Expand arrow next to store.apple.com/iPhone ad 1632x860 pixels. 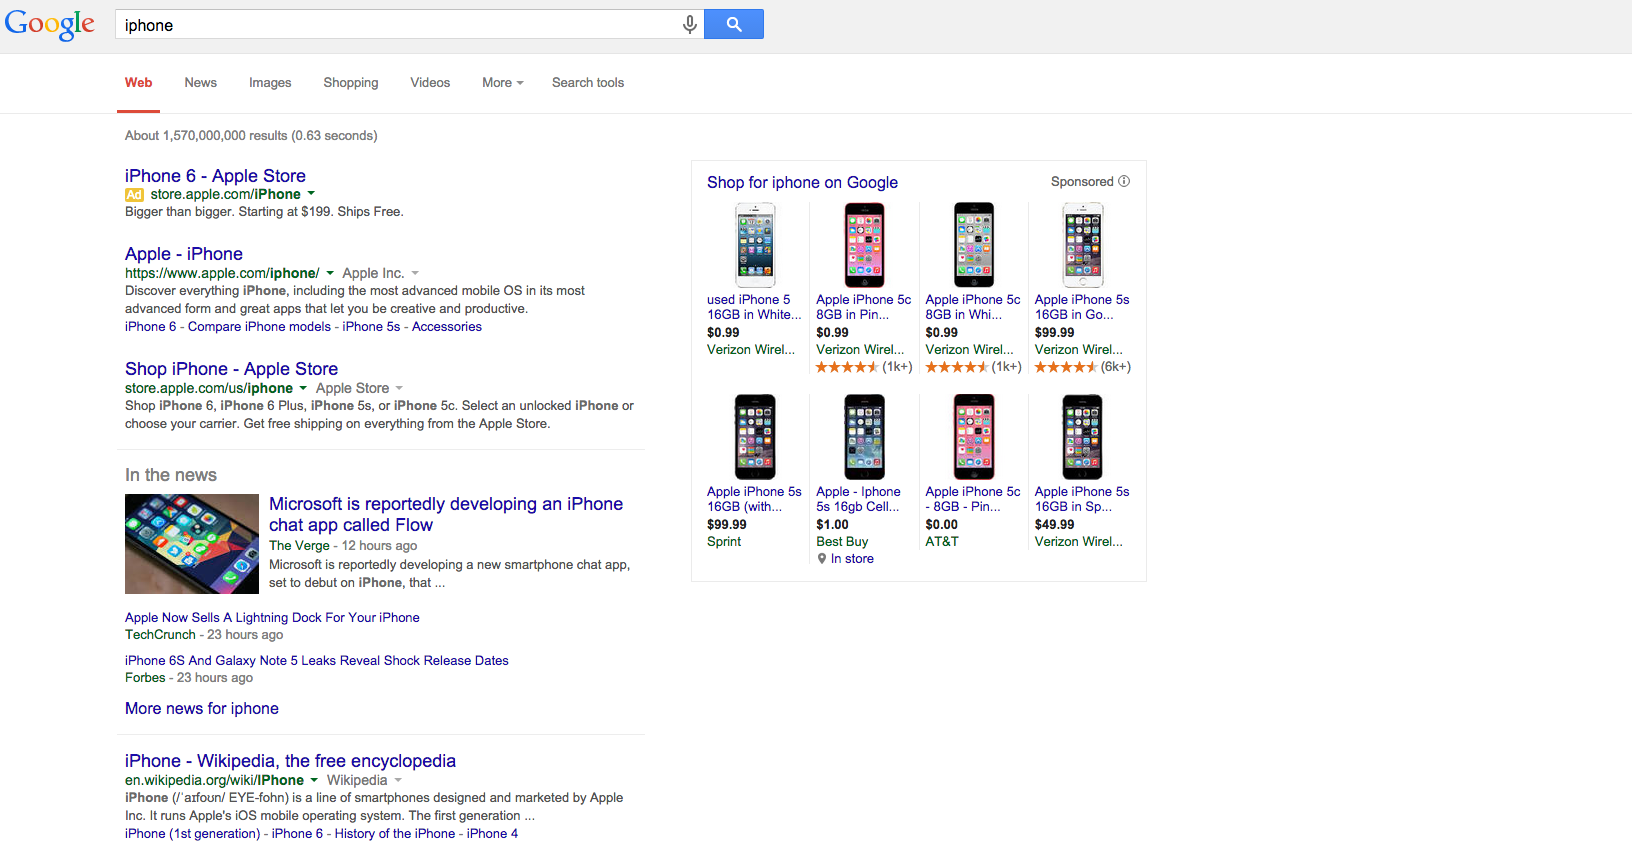311,194
